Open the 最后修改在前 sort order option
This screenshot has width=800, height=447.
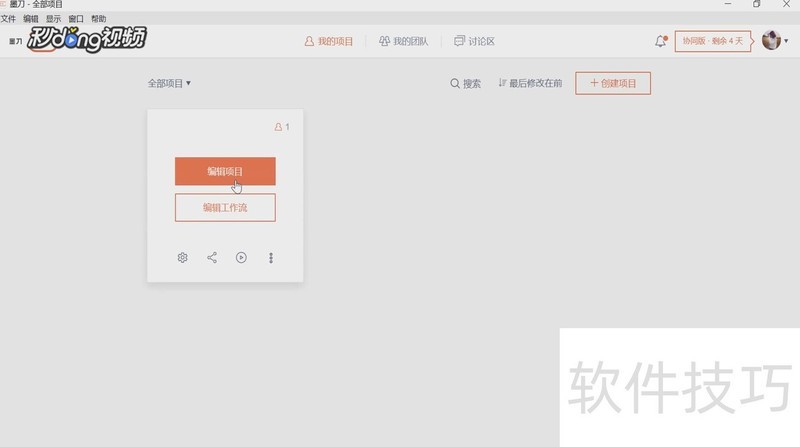pyautogui.click(x=530, y=83)
